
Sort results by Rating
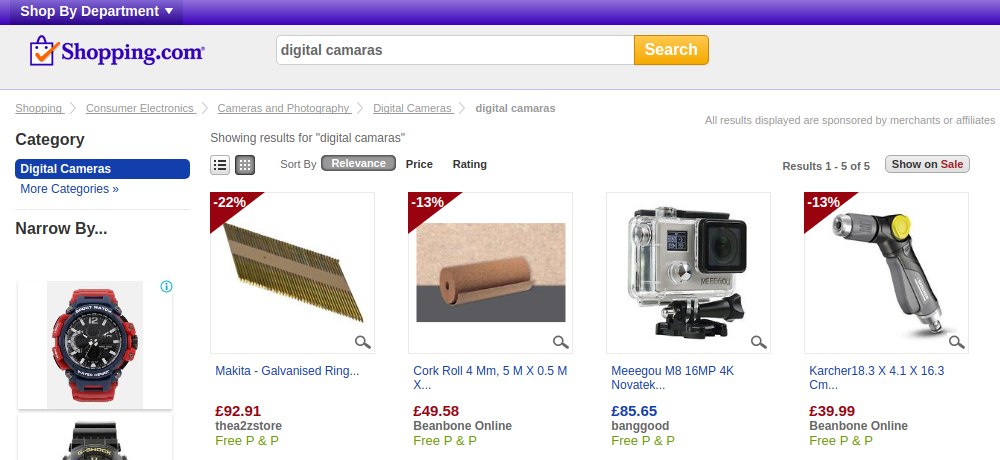click(469, 164)
